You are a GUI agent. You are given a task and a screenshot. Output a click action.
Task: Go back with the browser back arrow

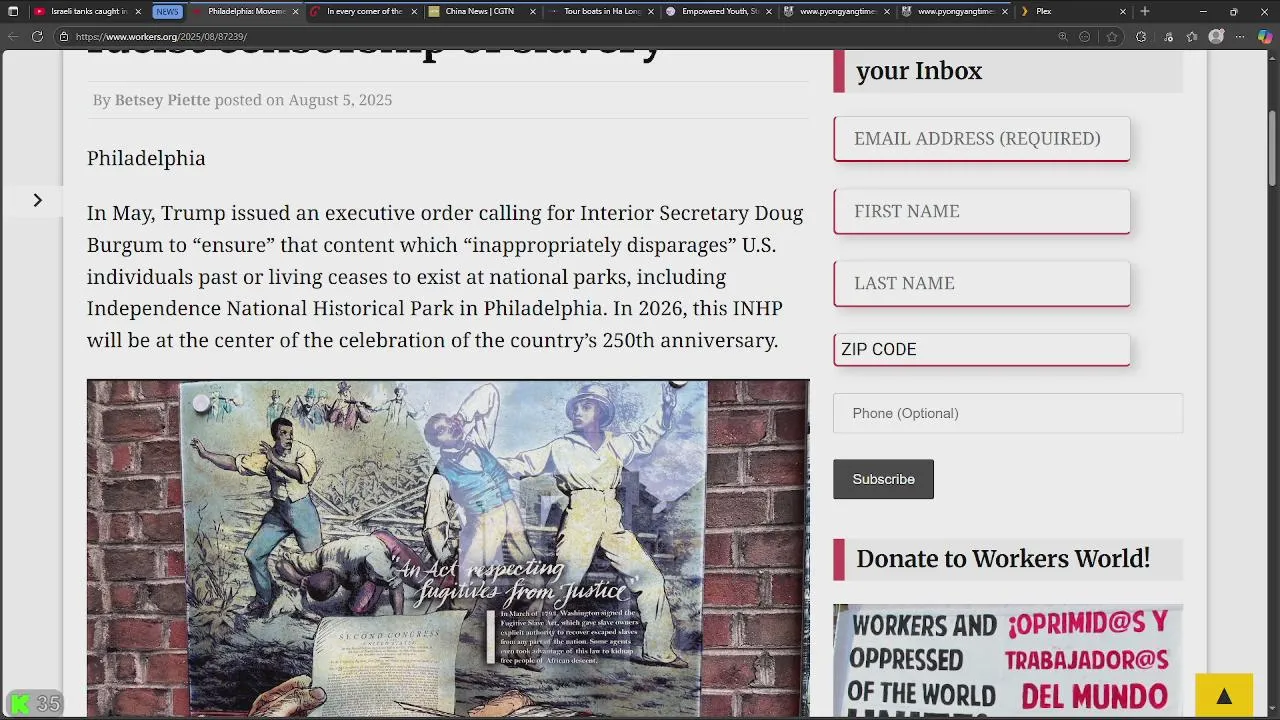(x=13, y=37)
